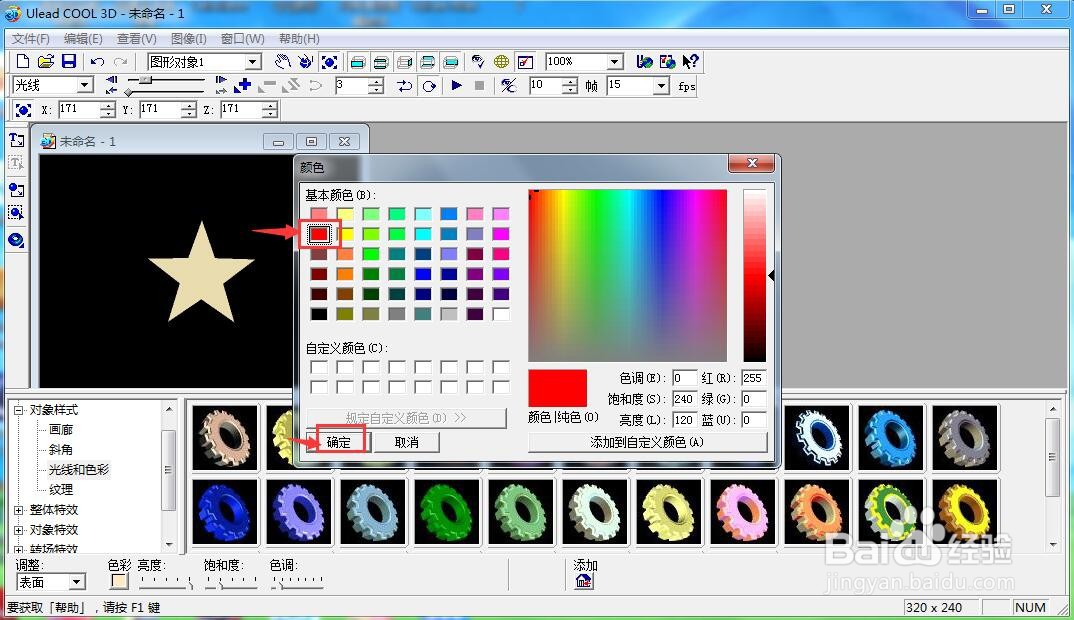1074x620 pixels.
Task: Click the luminance bar in color dialog
Action: tap(755, 275)
